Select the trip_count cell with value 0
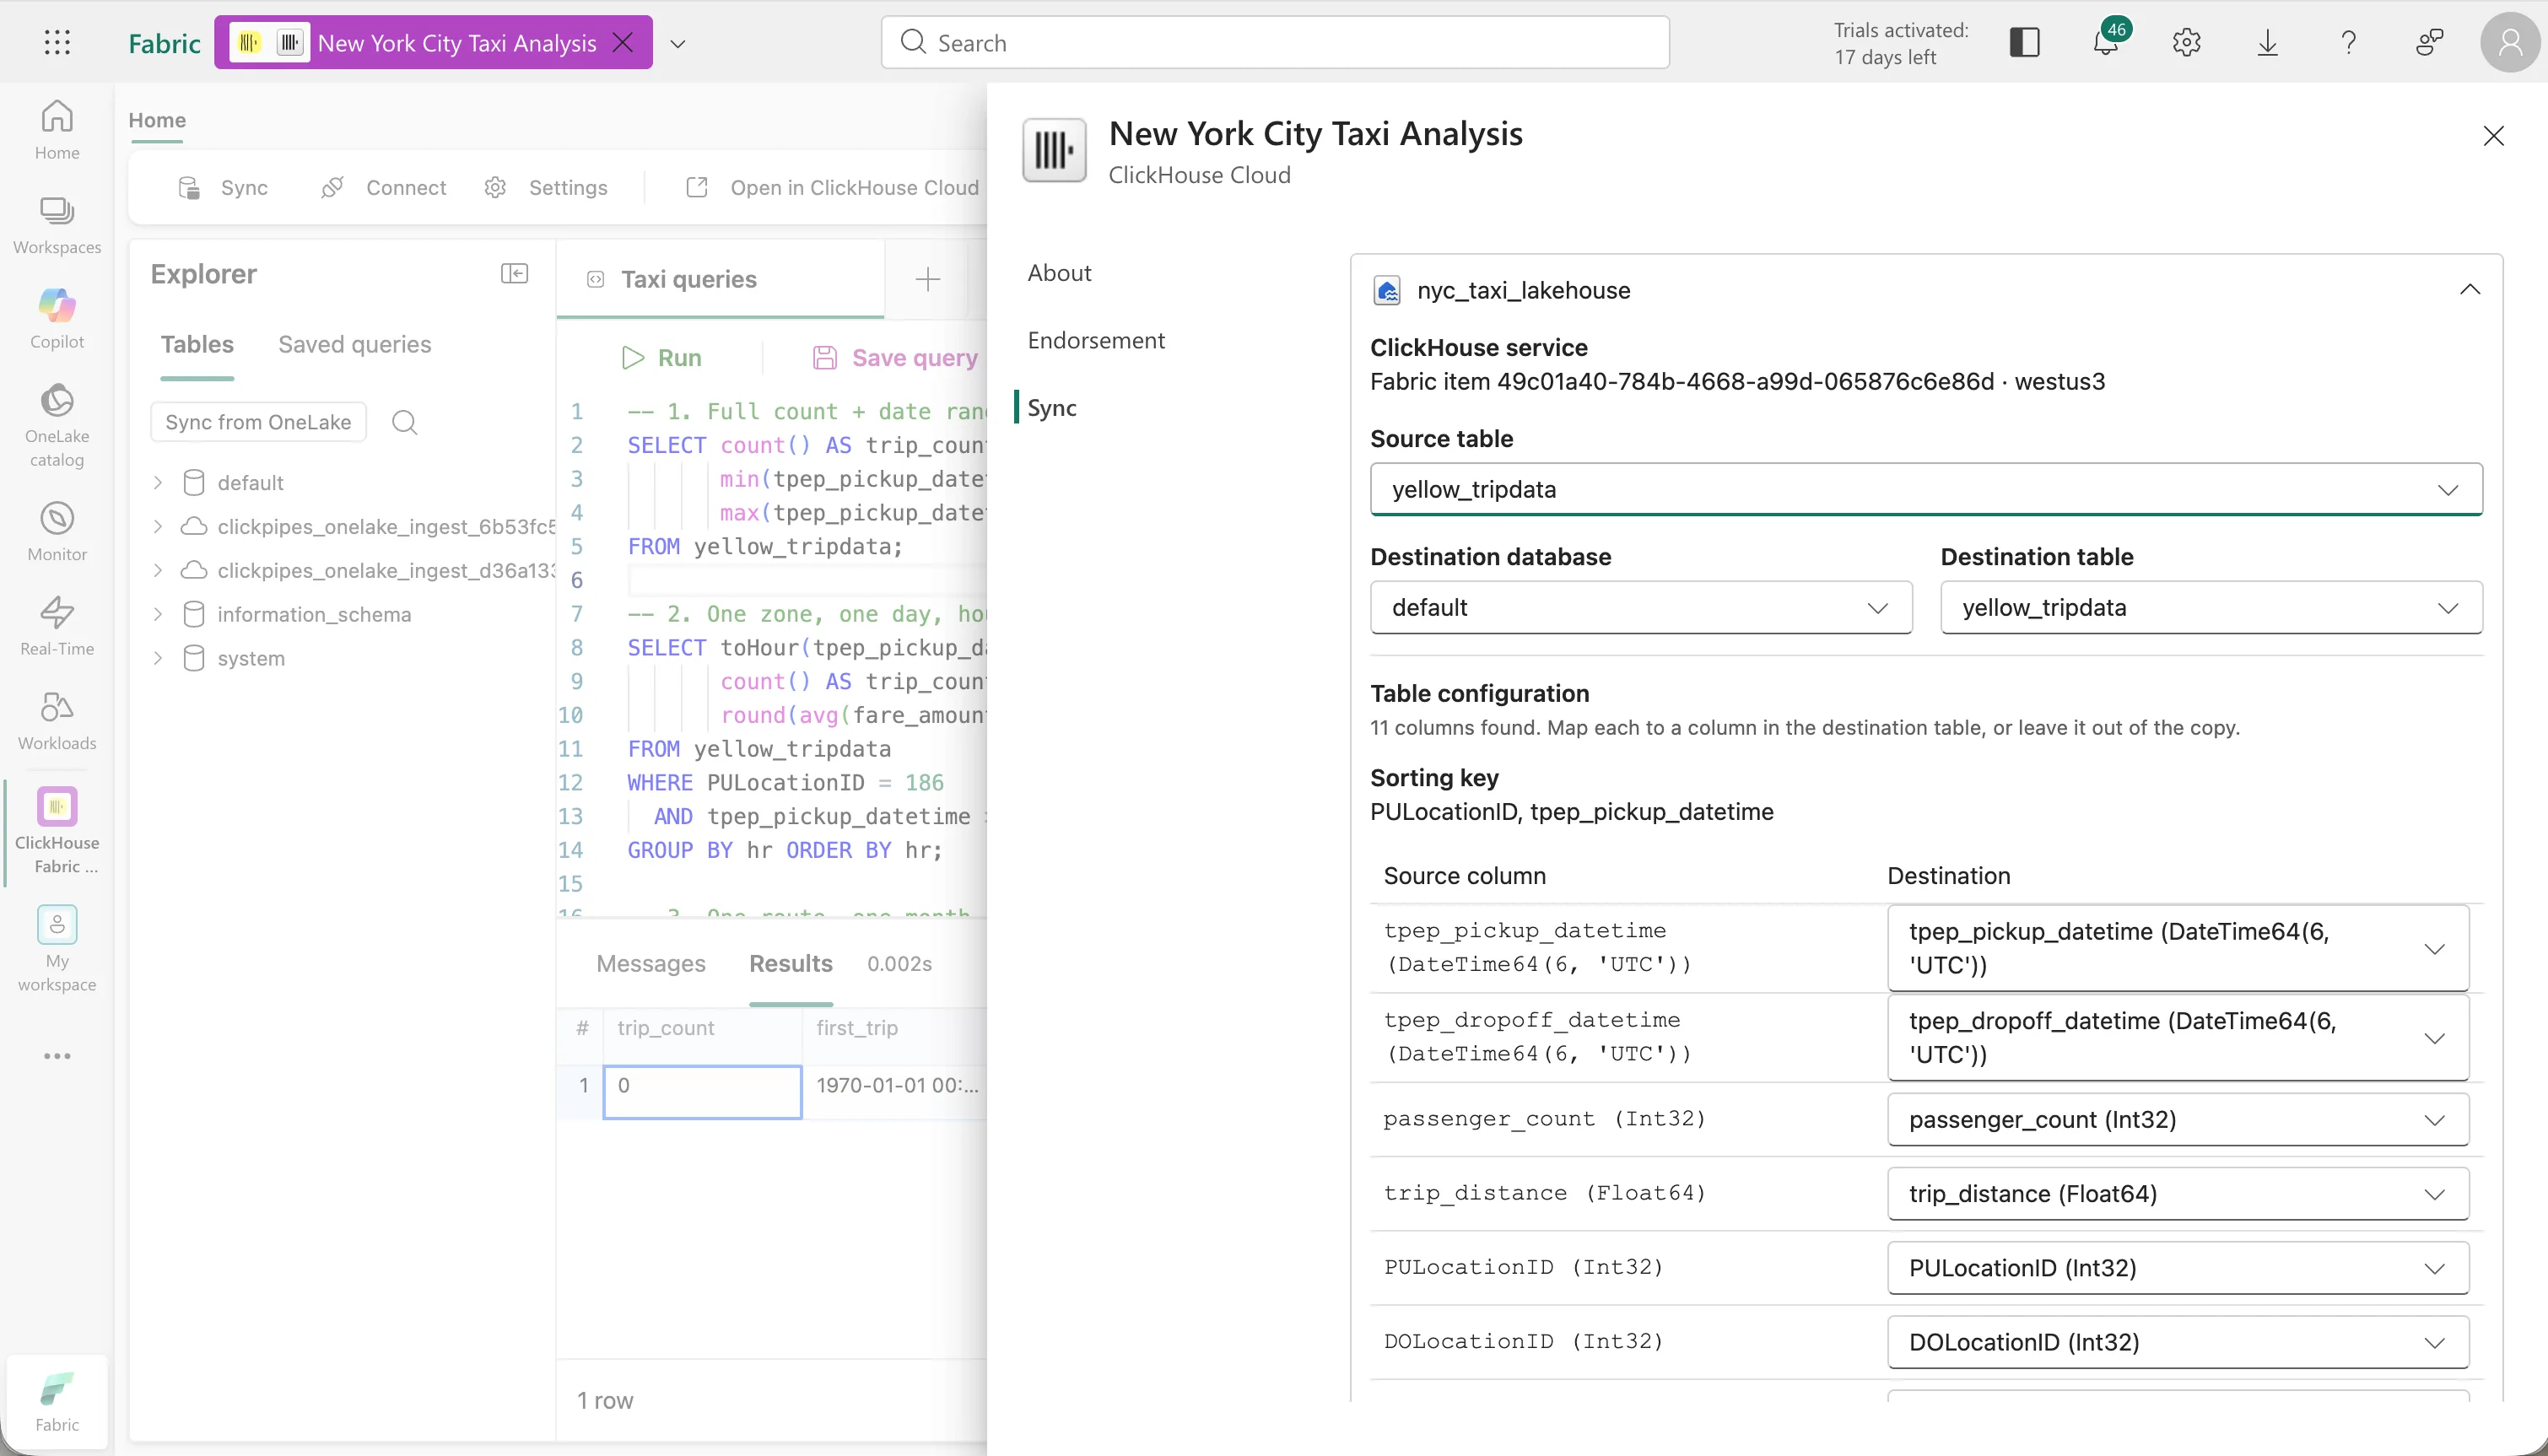This screenshot has height=1456, width=2548. [702, 1091]
